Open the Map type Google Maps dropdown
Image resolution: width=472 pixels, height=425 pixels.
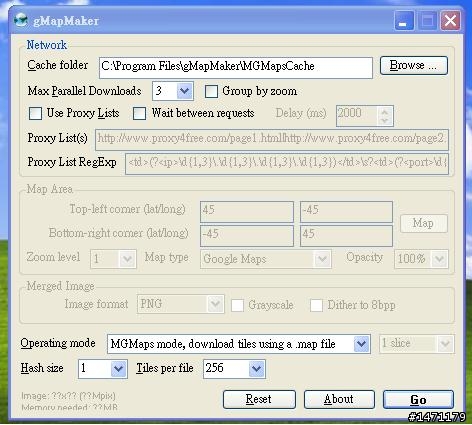coord(322,259)
